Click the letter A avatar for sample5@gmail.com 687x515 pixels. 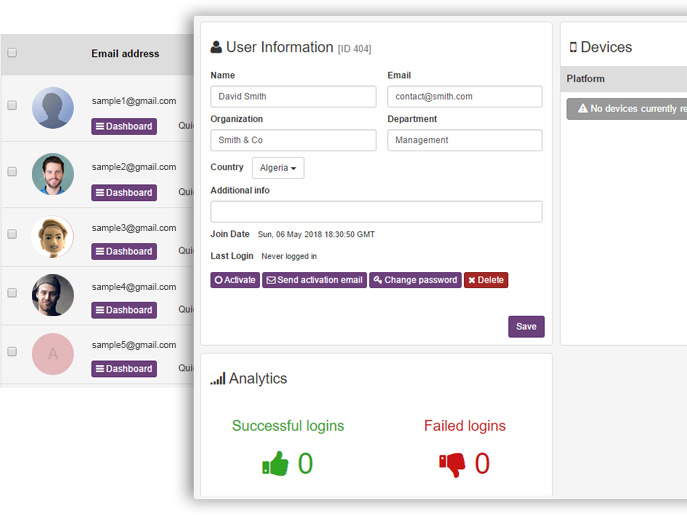click(x=53, y=354)
